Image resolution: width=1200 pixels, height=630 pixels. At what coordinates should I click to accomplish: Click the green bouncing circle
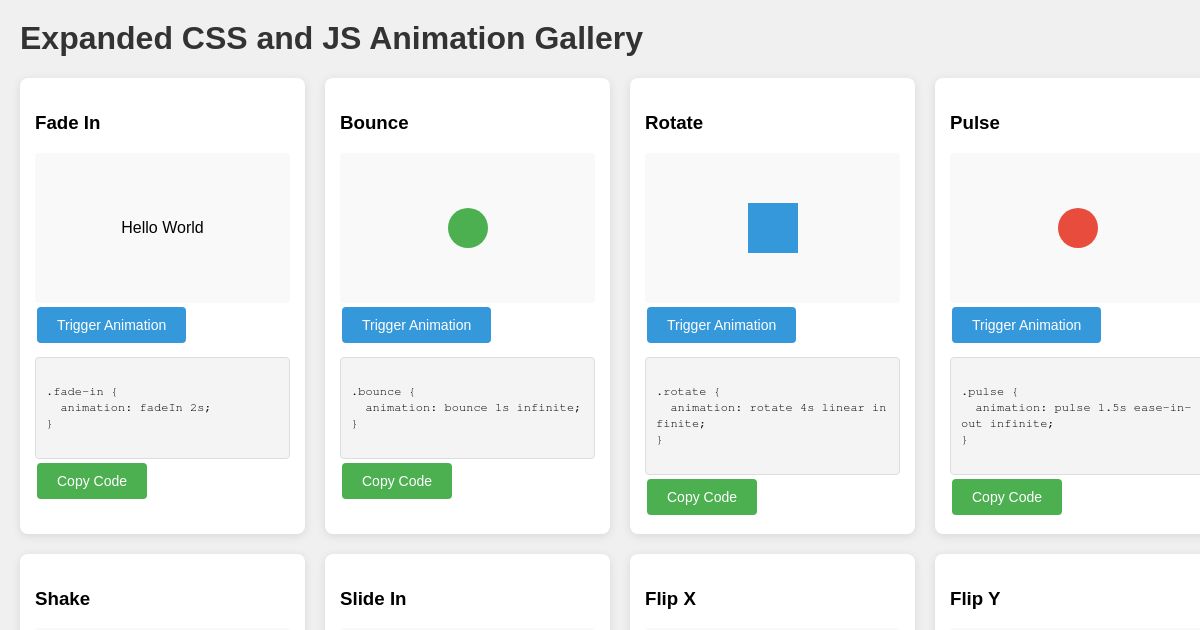[468, 228]
